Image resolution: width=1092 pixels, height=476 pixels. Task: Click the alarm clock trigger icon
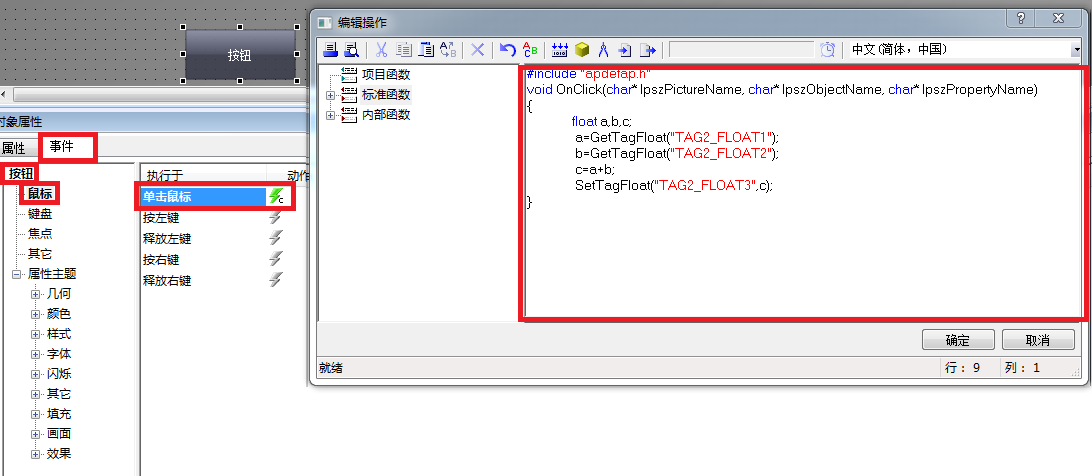pyautogui.click(x=827, y=49)
